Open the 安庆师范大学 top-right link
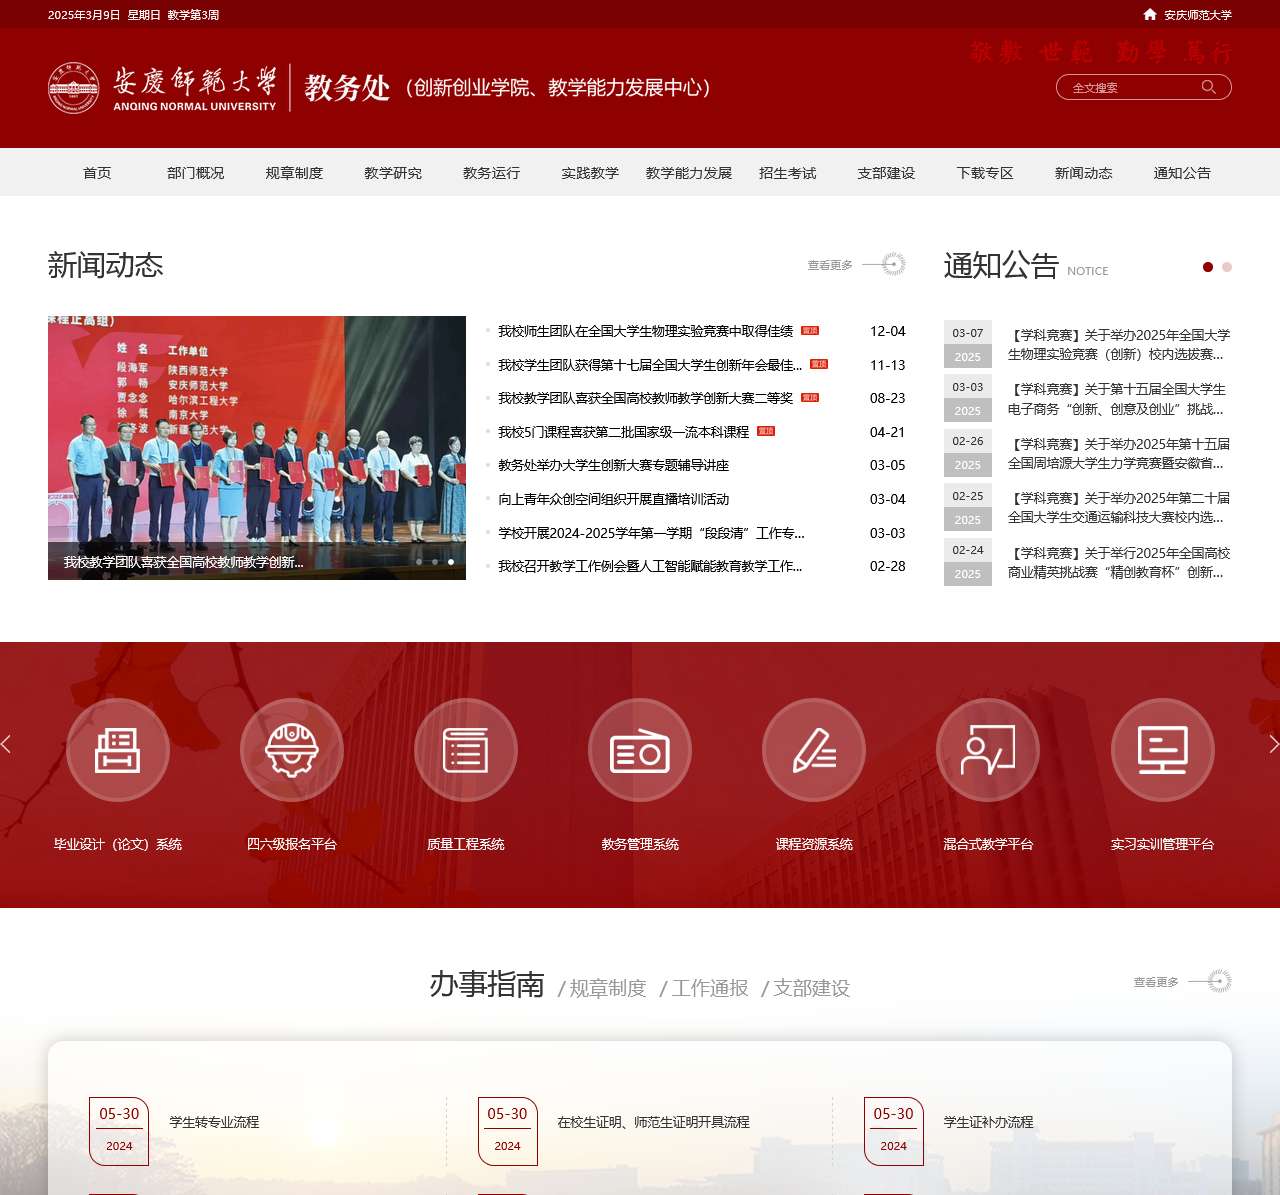 [x=1198, y=15]
